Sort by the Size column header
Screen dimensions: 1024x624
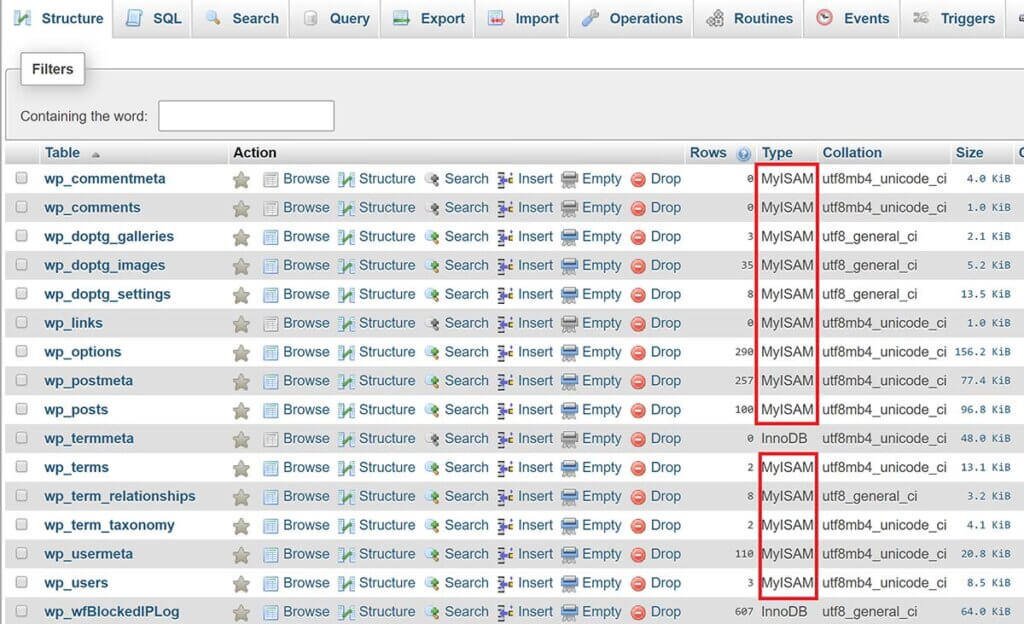(969, 153)
